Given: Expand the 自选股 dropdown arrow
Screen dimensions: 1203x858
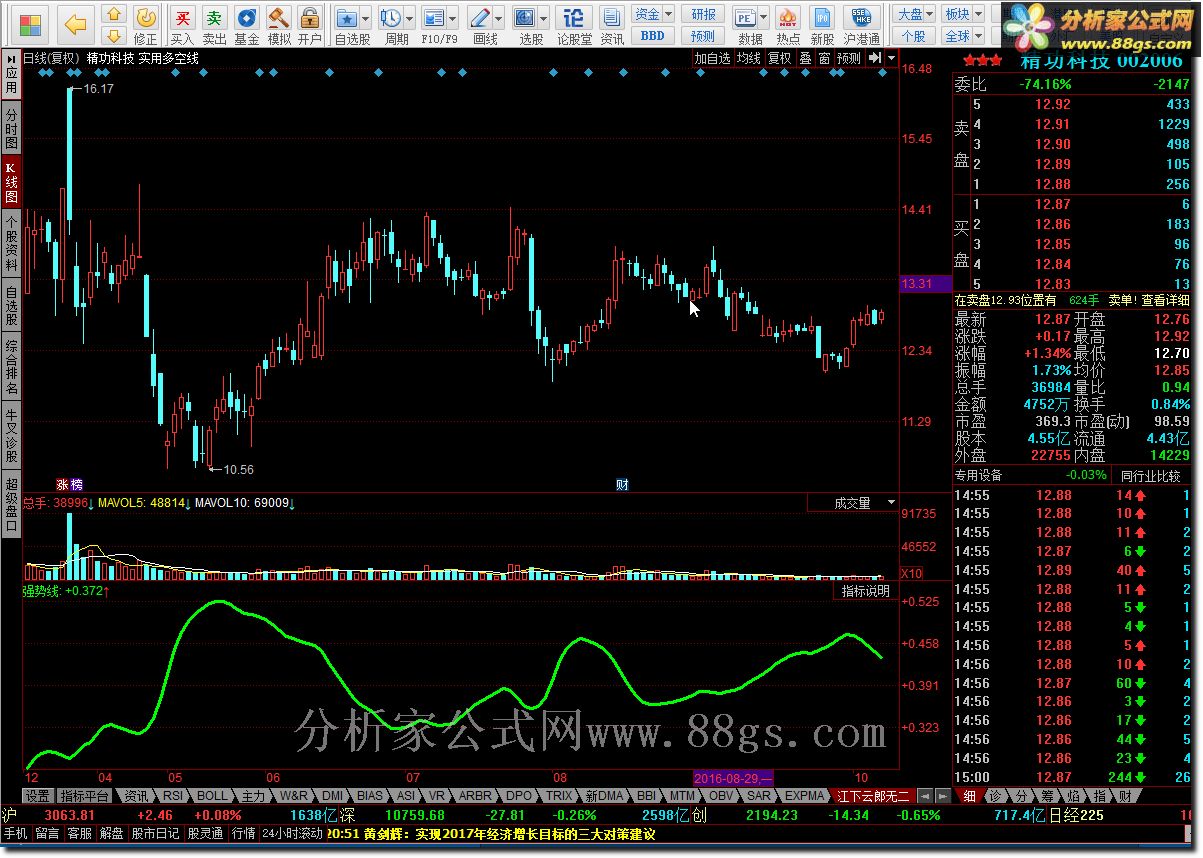Looking at the screenshot, I should coord(365,18).
